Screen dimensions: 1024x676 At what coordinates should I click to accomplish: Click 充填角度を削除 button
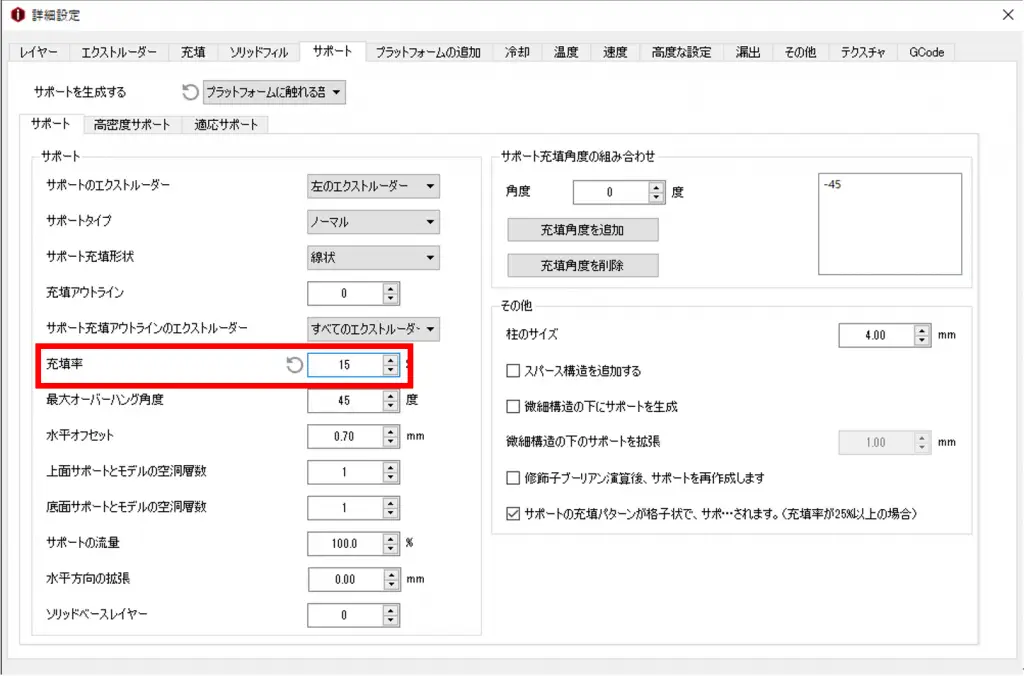point(583,265)
